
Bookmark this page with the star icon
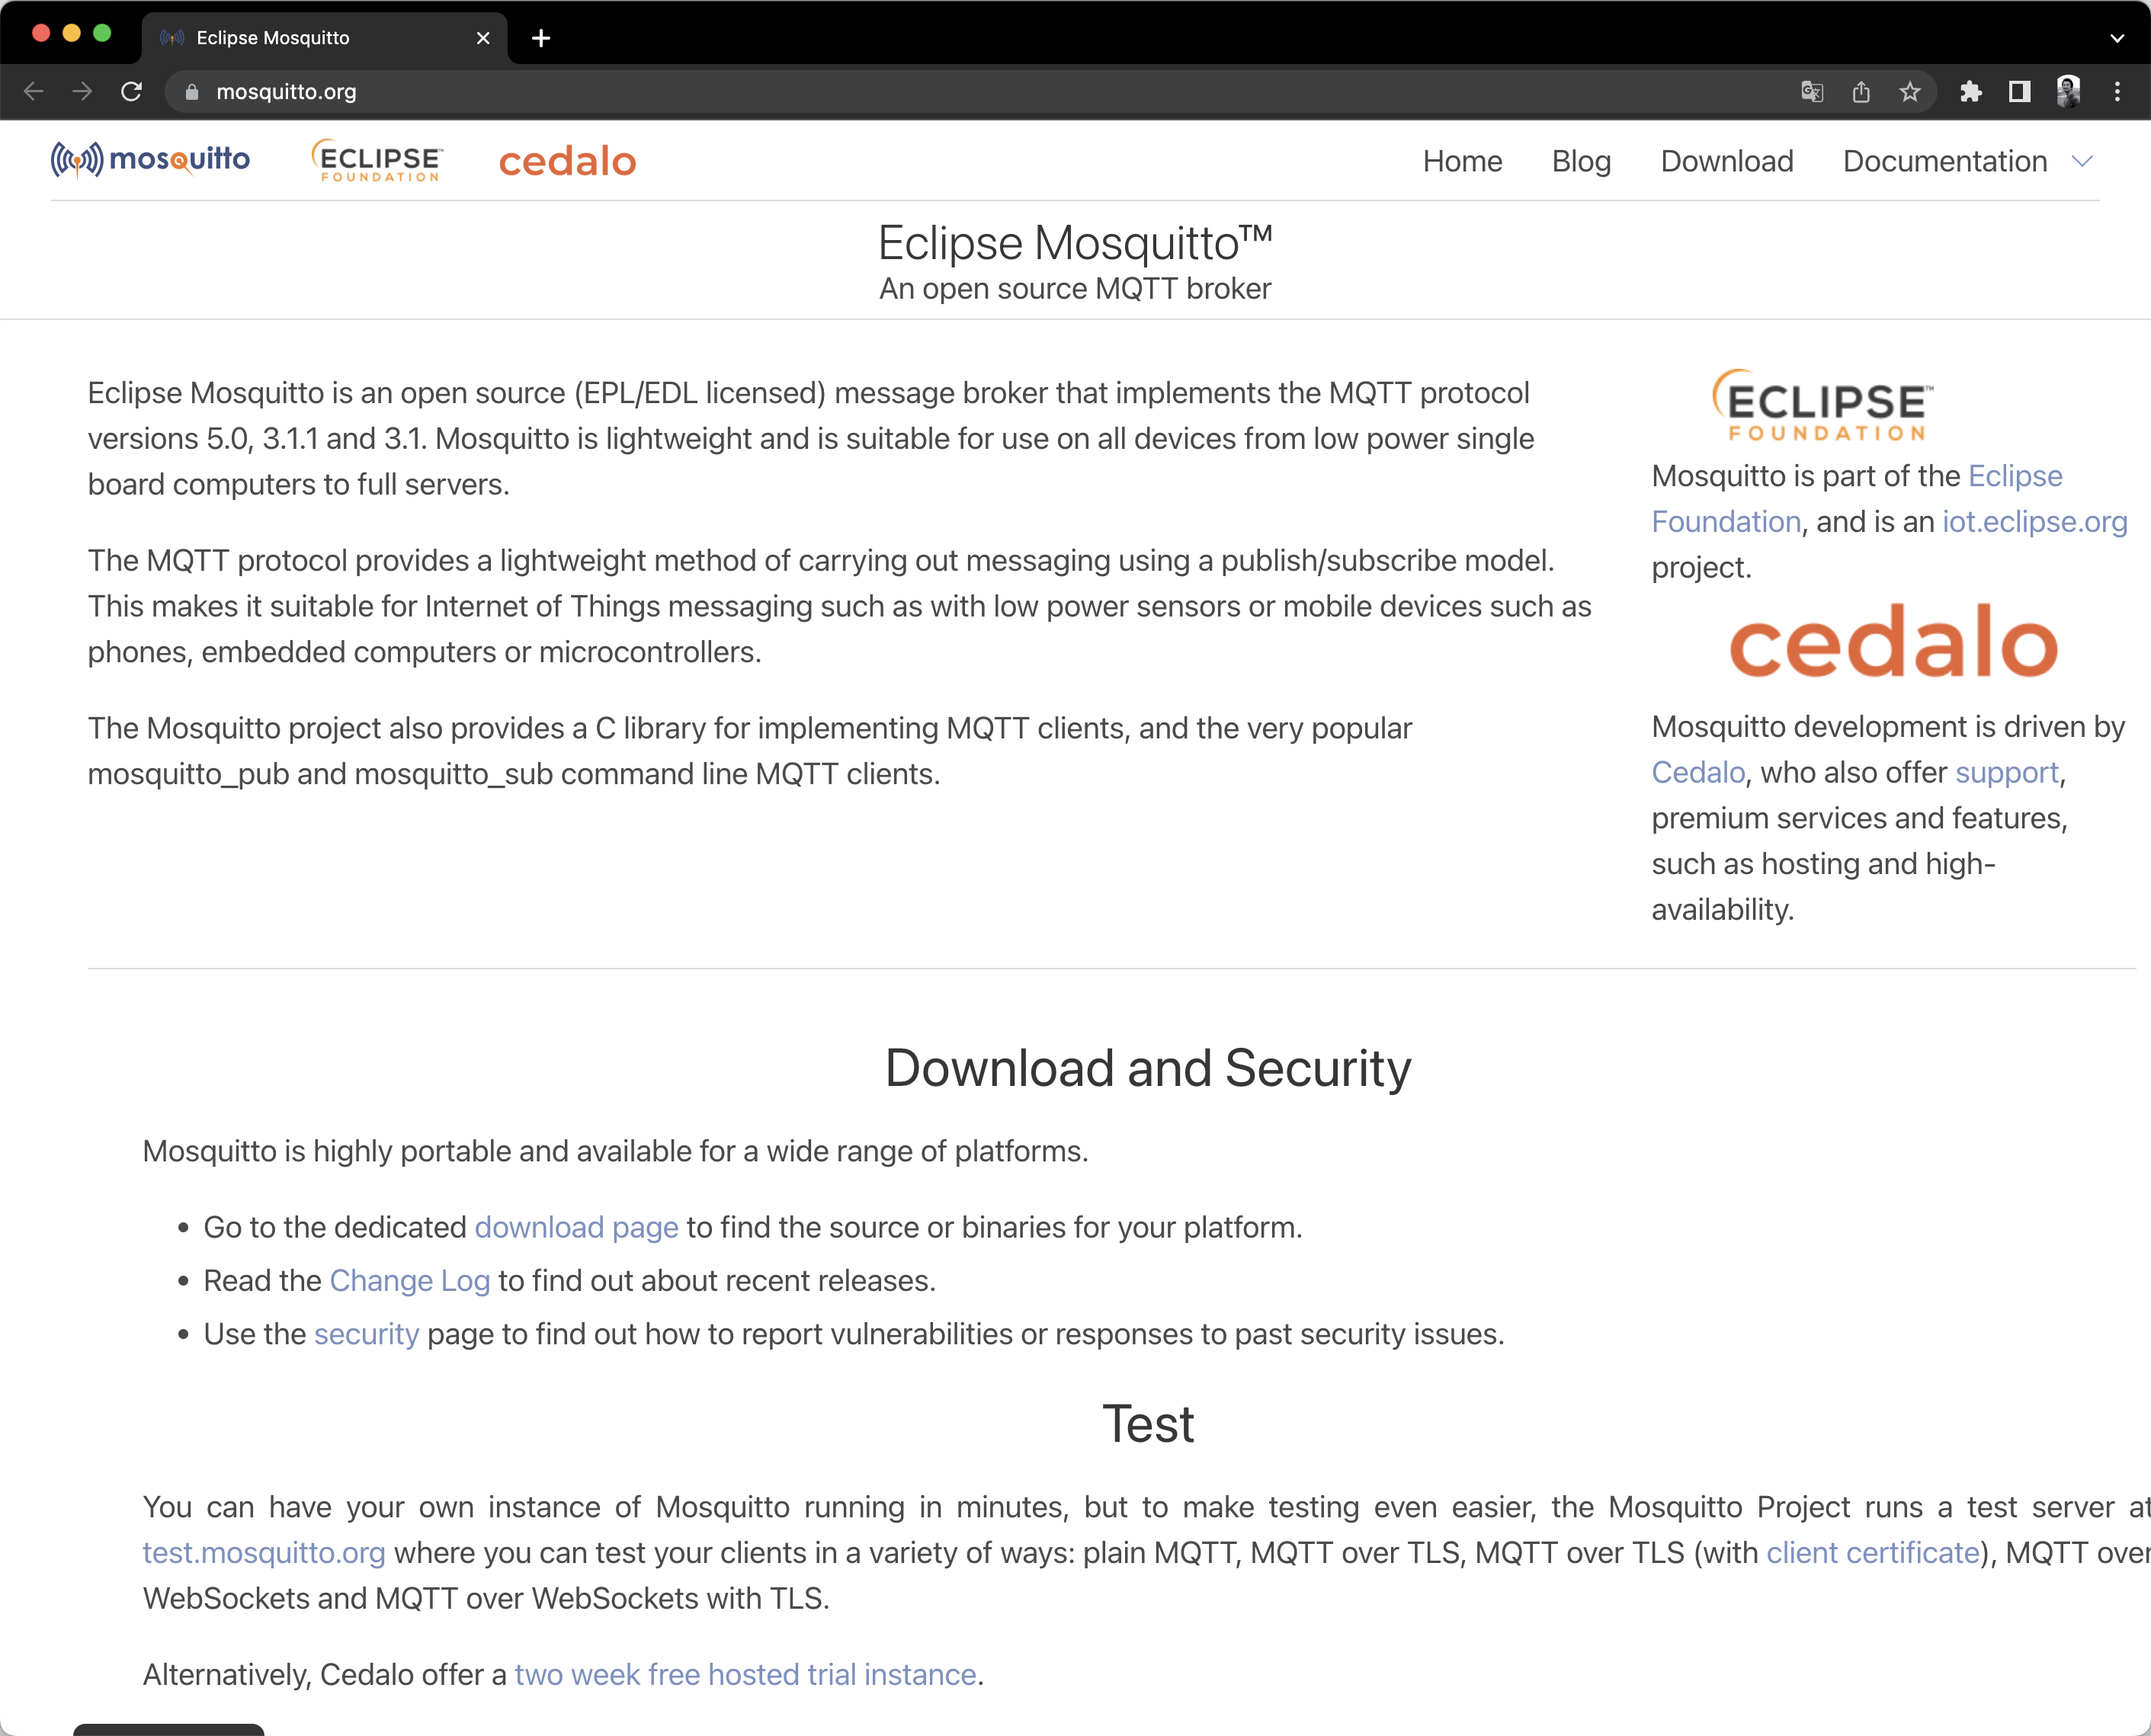point(1910,92)
